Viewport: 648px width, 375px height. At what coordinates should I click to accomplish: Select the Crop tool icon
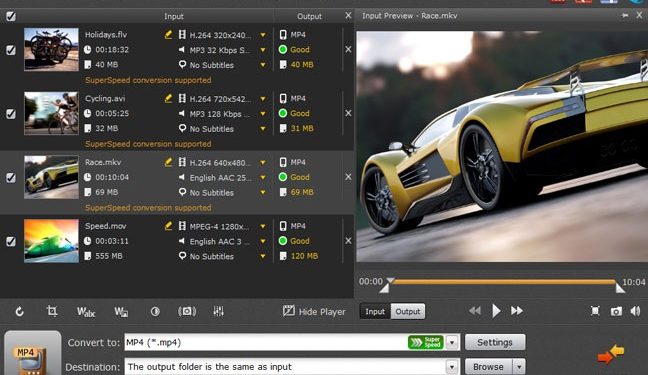(52, 311)
